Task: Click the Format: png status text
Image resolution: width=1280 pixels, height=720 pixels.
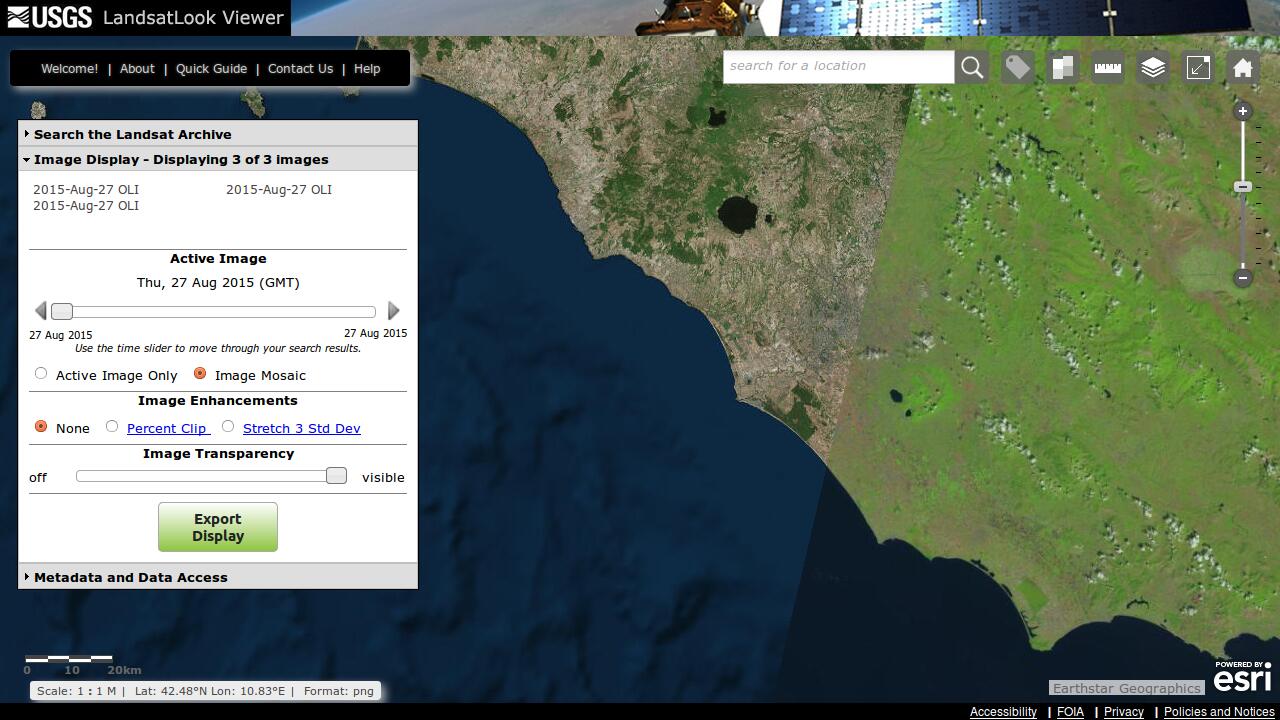Action: point(339,691)
